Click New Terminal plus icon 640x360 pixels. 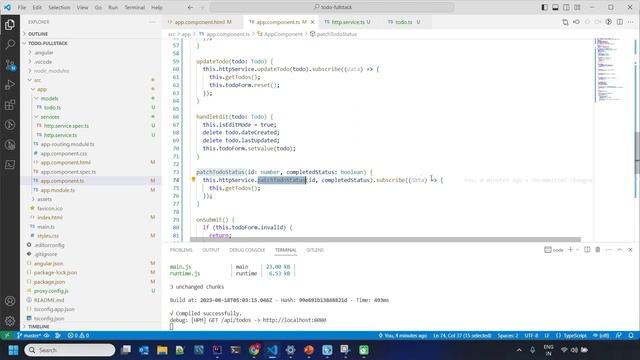pyautogui.click(x=571, y=249)
